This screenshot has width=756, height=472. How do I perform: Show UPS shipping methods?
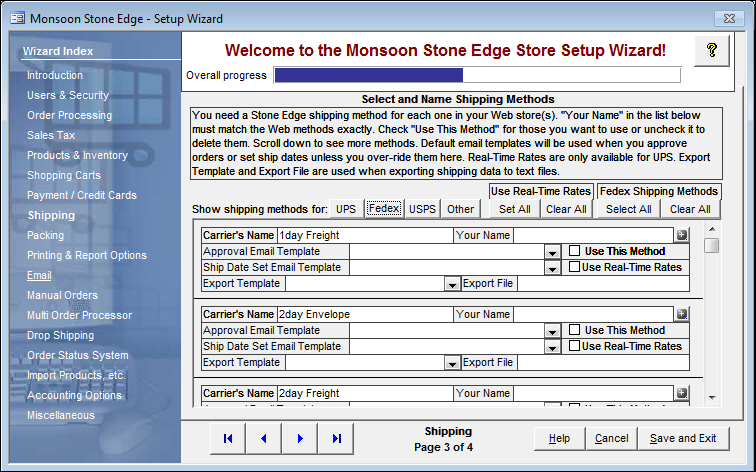point(346,209)
